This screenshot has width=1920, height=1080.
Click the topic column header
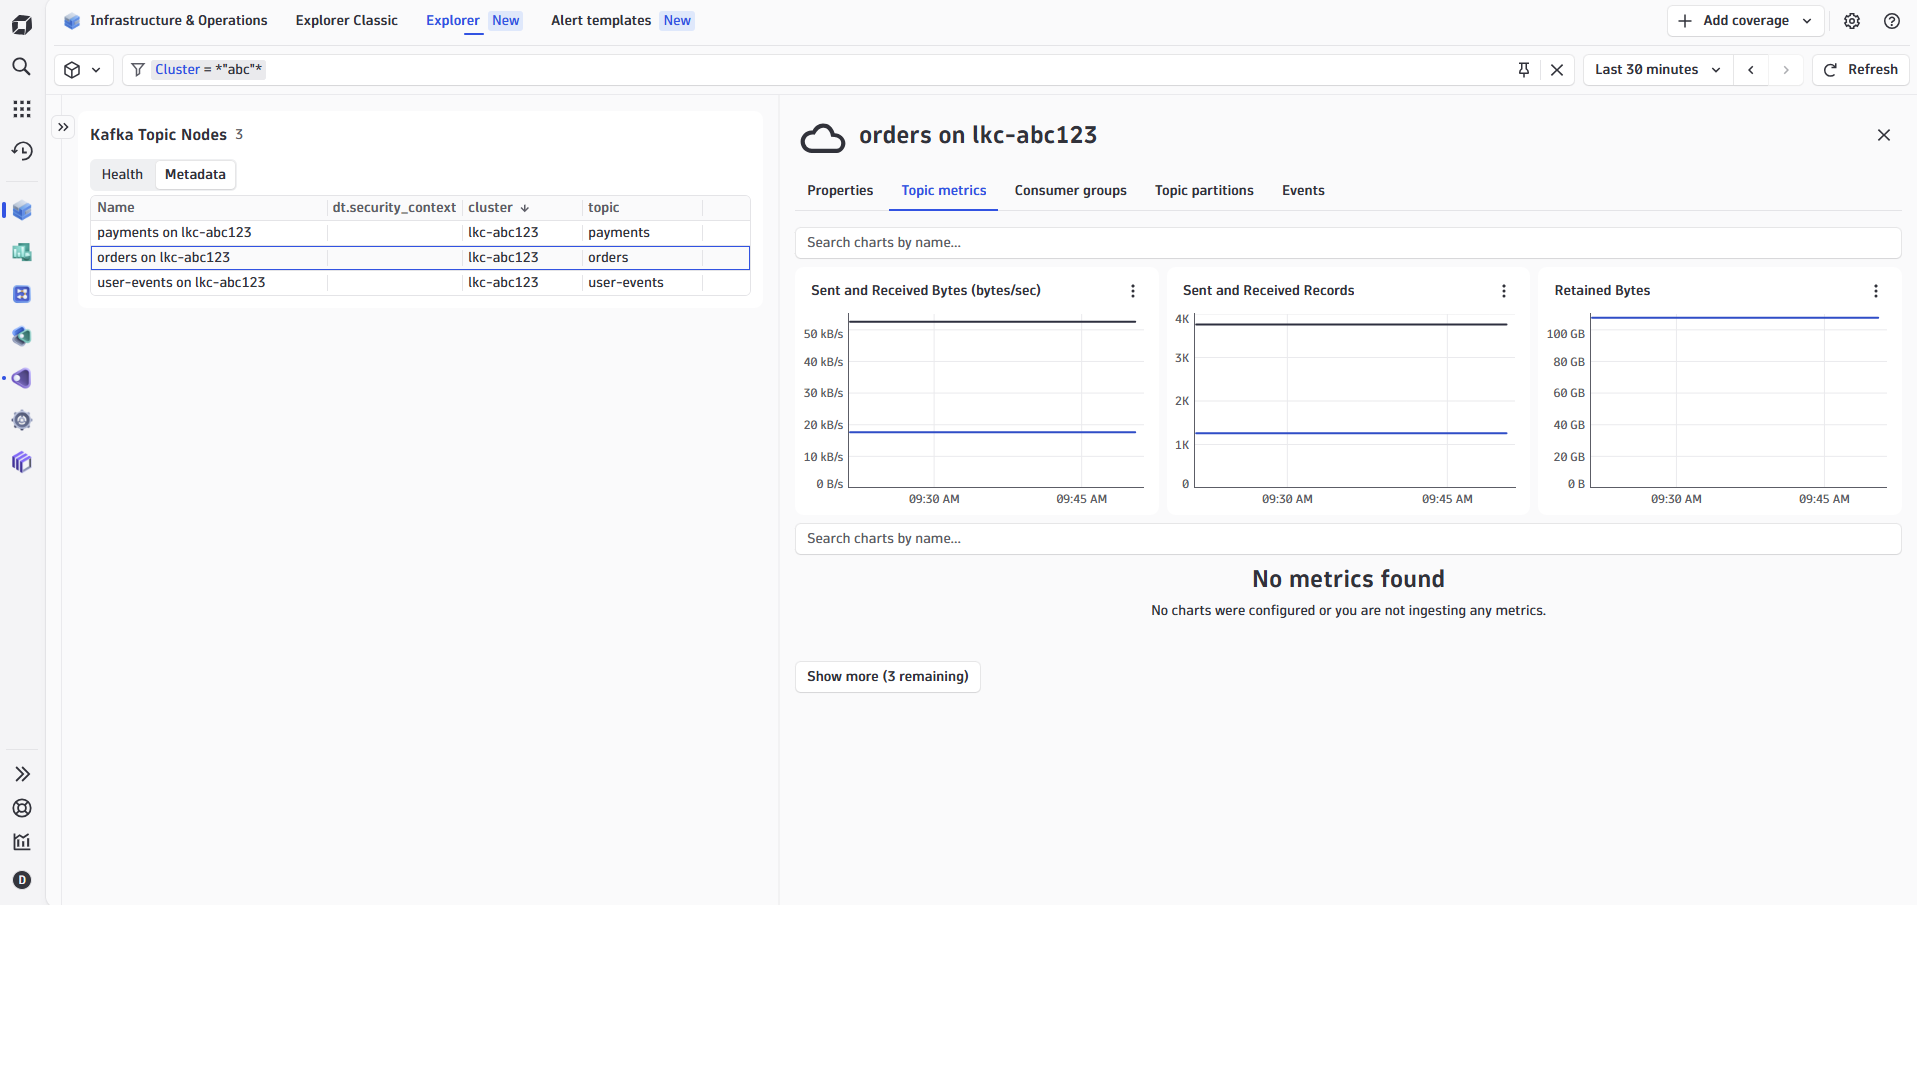642,208
